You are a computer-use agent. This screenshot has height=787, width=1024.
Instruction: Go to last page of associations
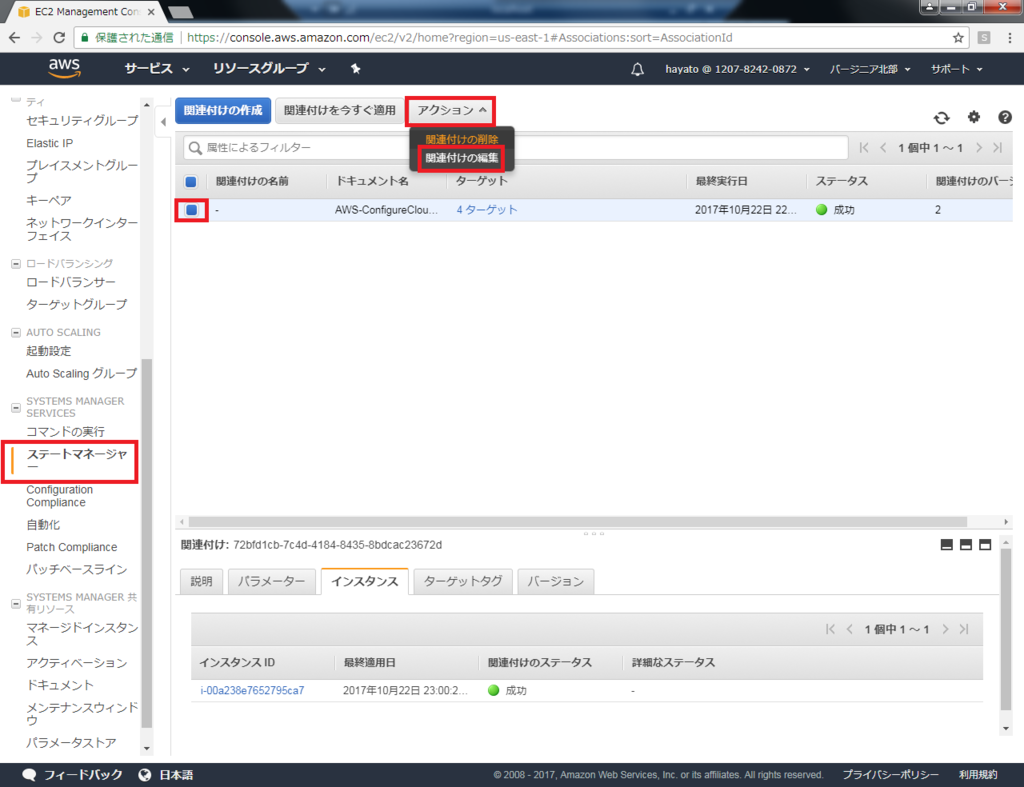click(998, 148)
